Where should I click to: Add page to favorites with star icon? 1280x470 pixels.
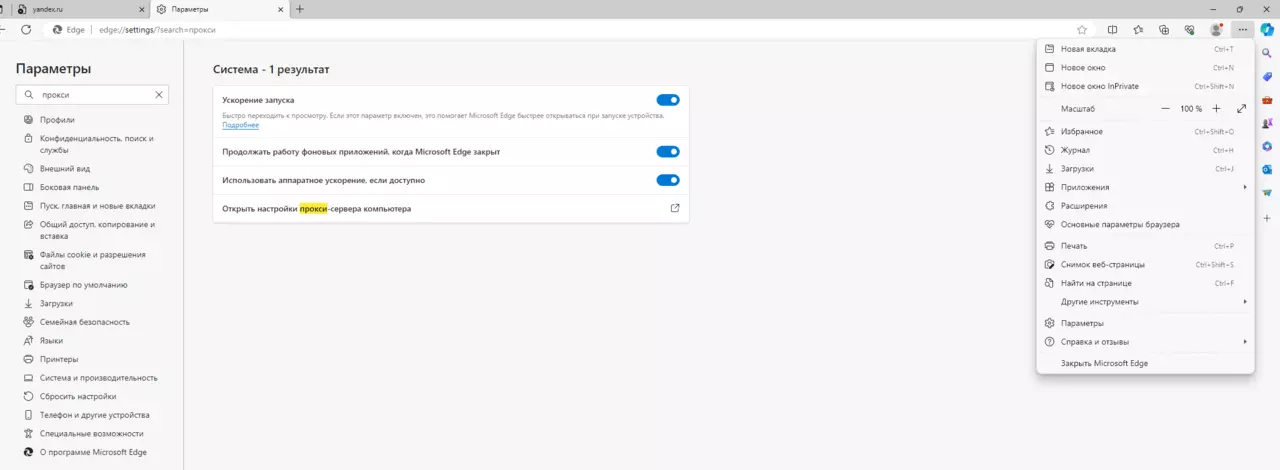(1082, 30)
